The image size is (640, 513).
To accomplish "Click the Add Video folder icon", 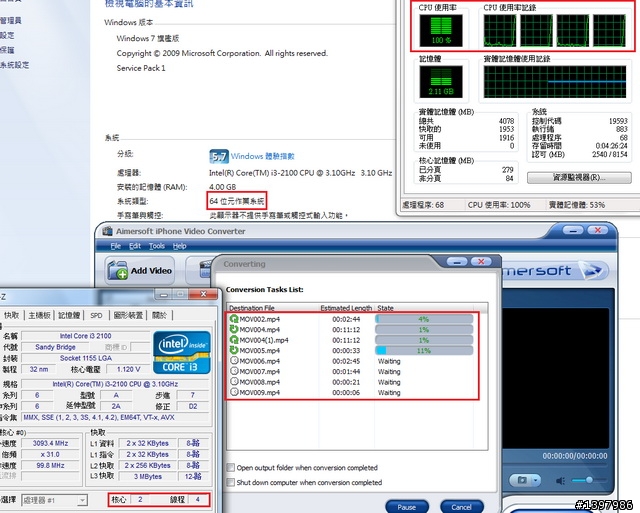I will [x=118, y=270].
